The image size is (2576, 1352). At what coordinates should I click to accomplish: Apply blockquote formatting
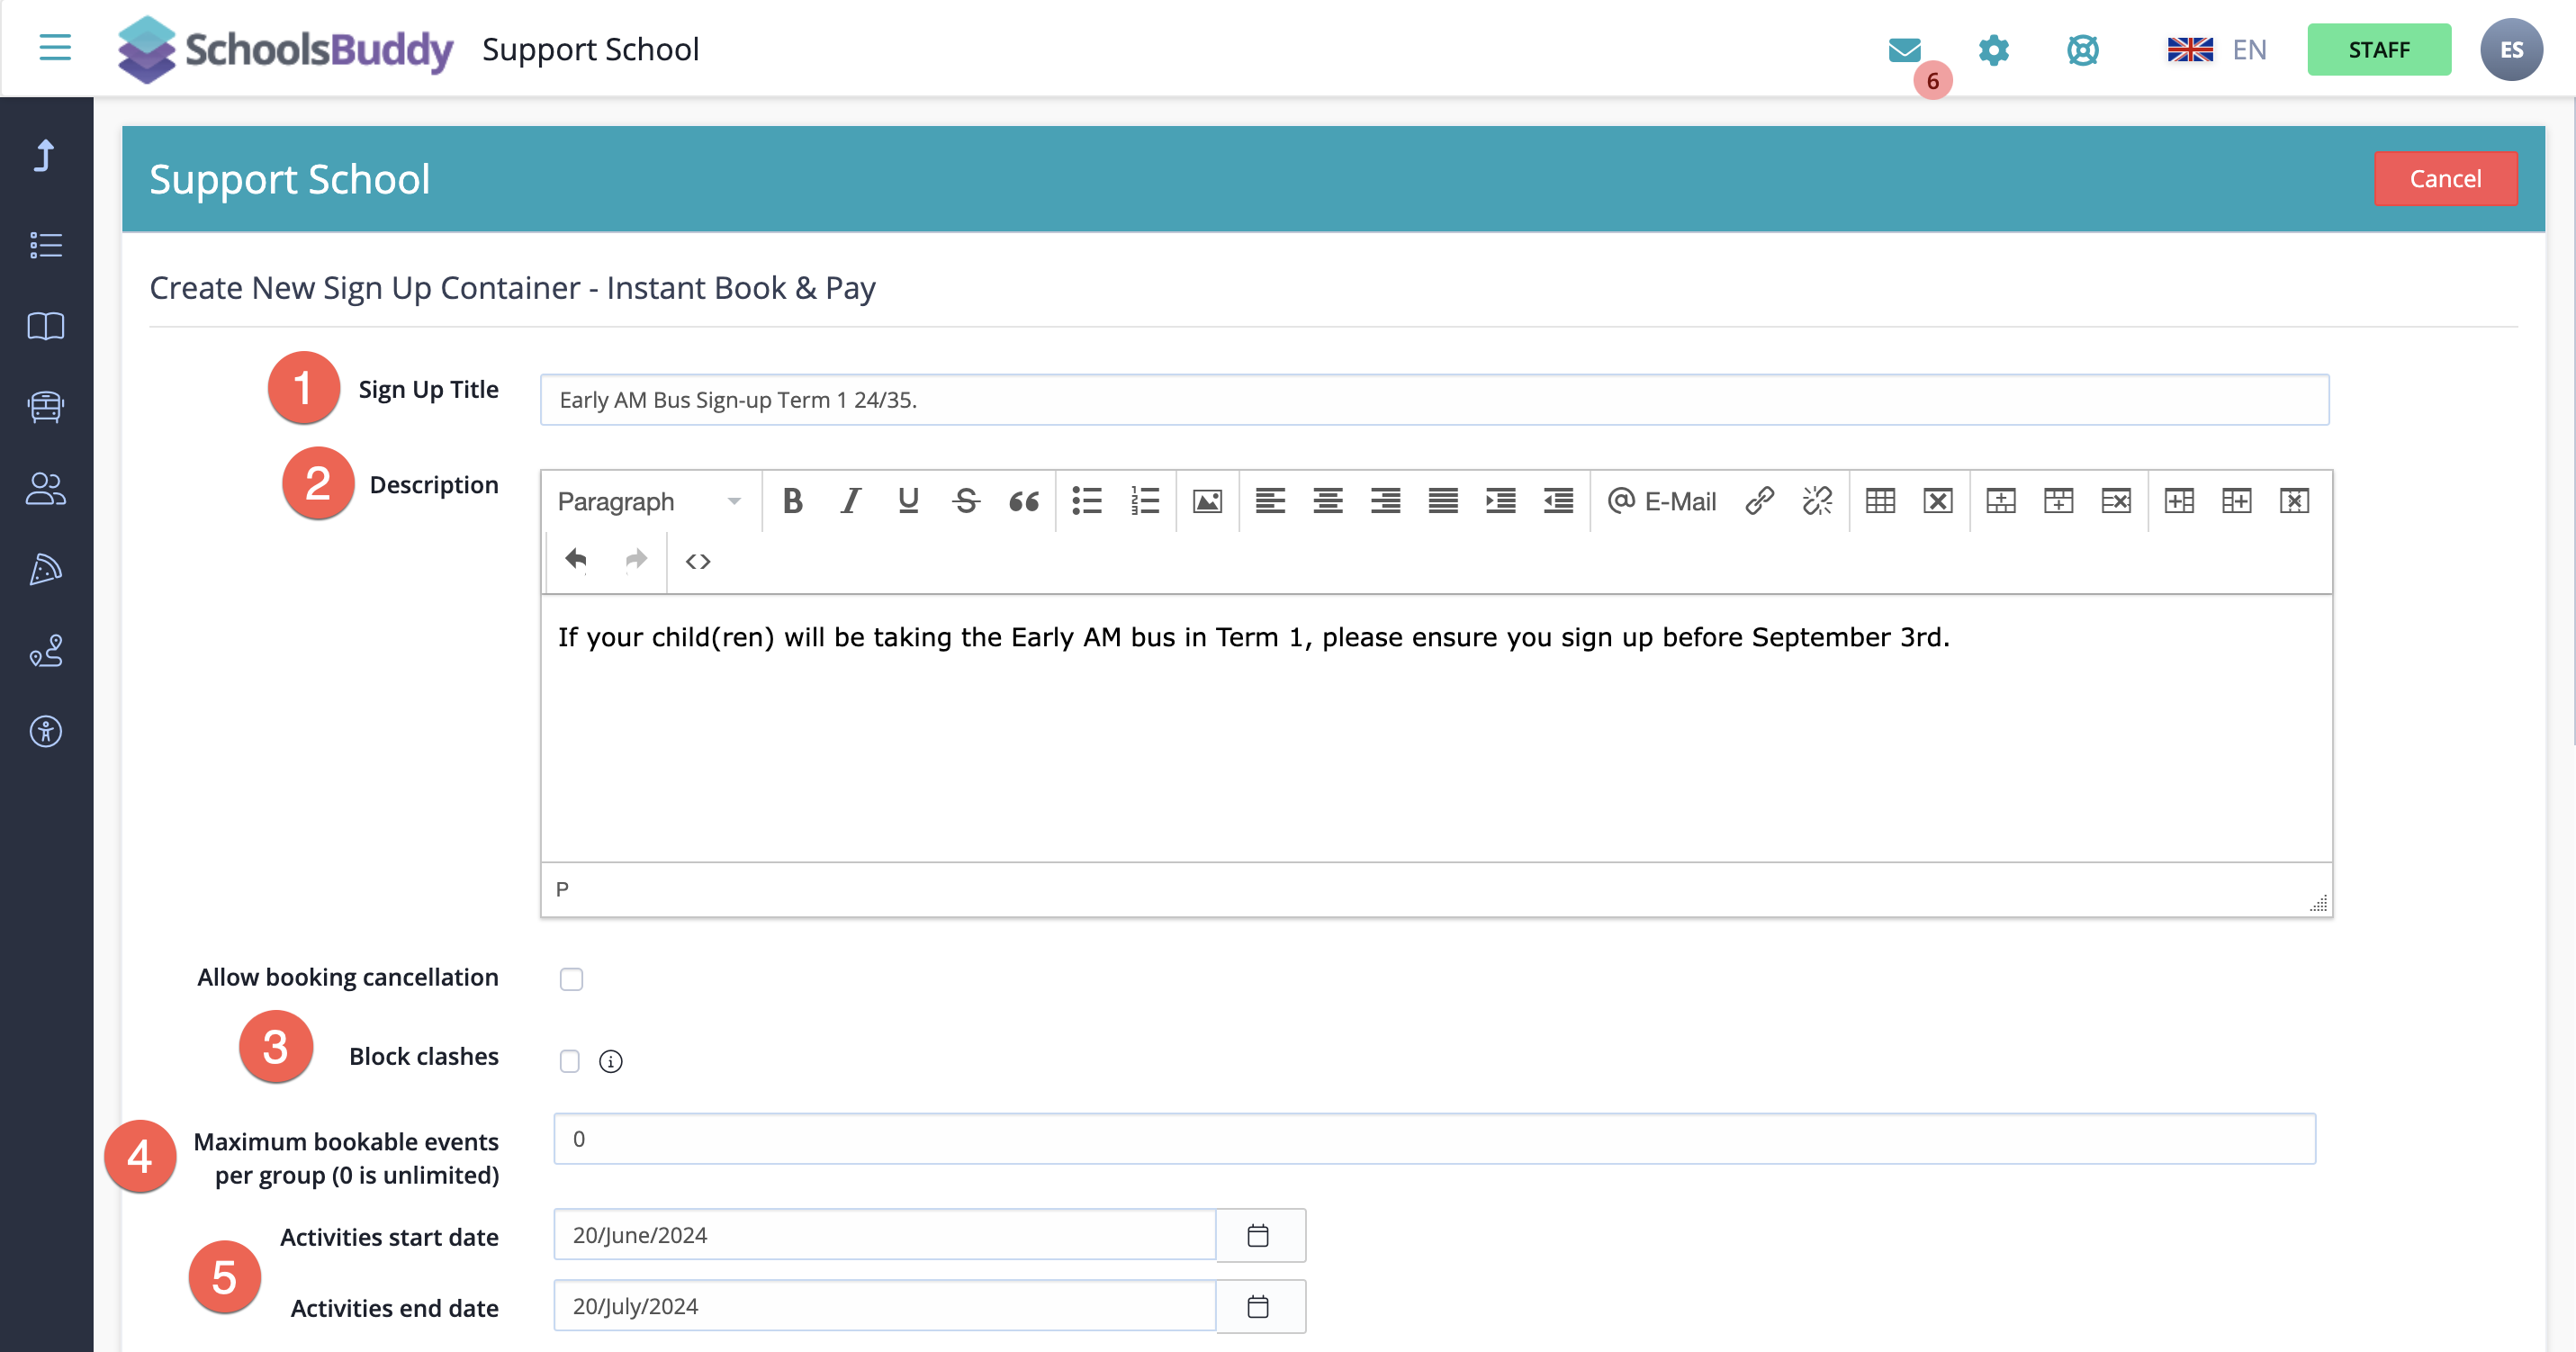coord(1023,502)
